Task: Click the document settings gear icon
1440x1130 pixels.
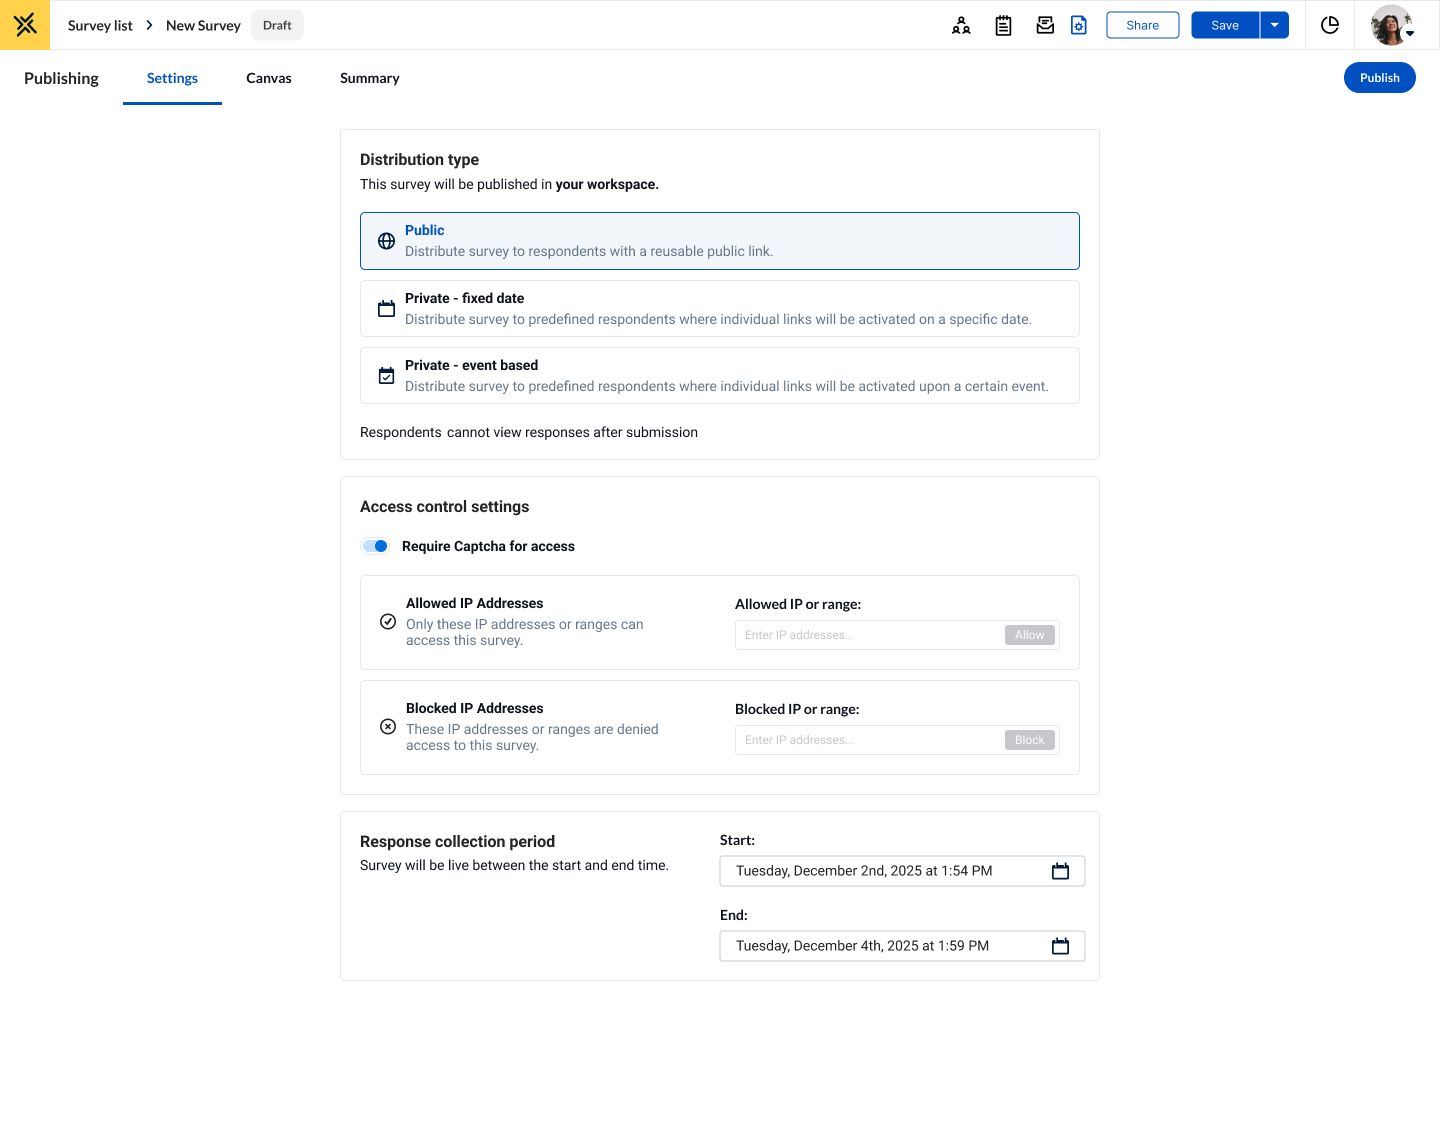Action: pos(1079,26)
